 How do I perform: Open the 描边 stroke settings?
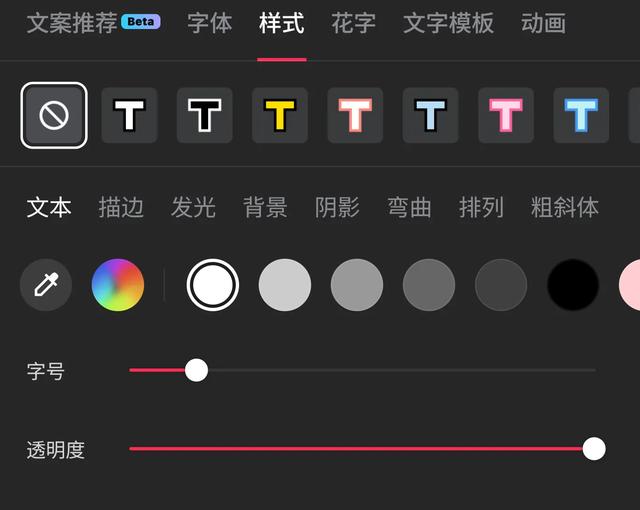click(x=121, y=207)
